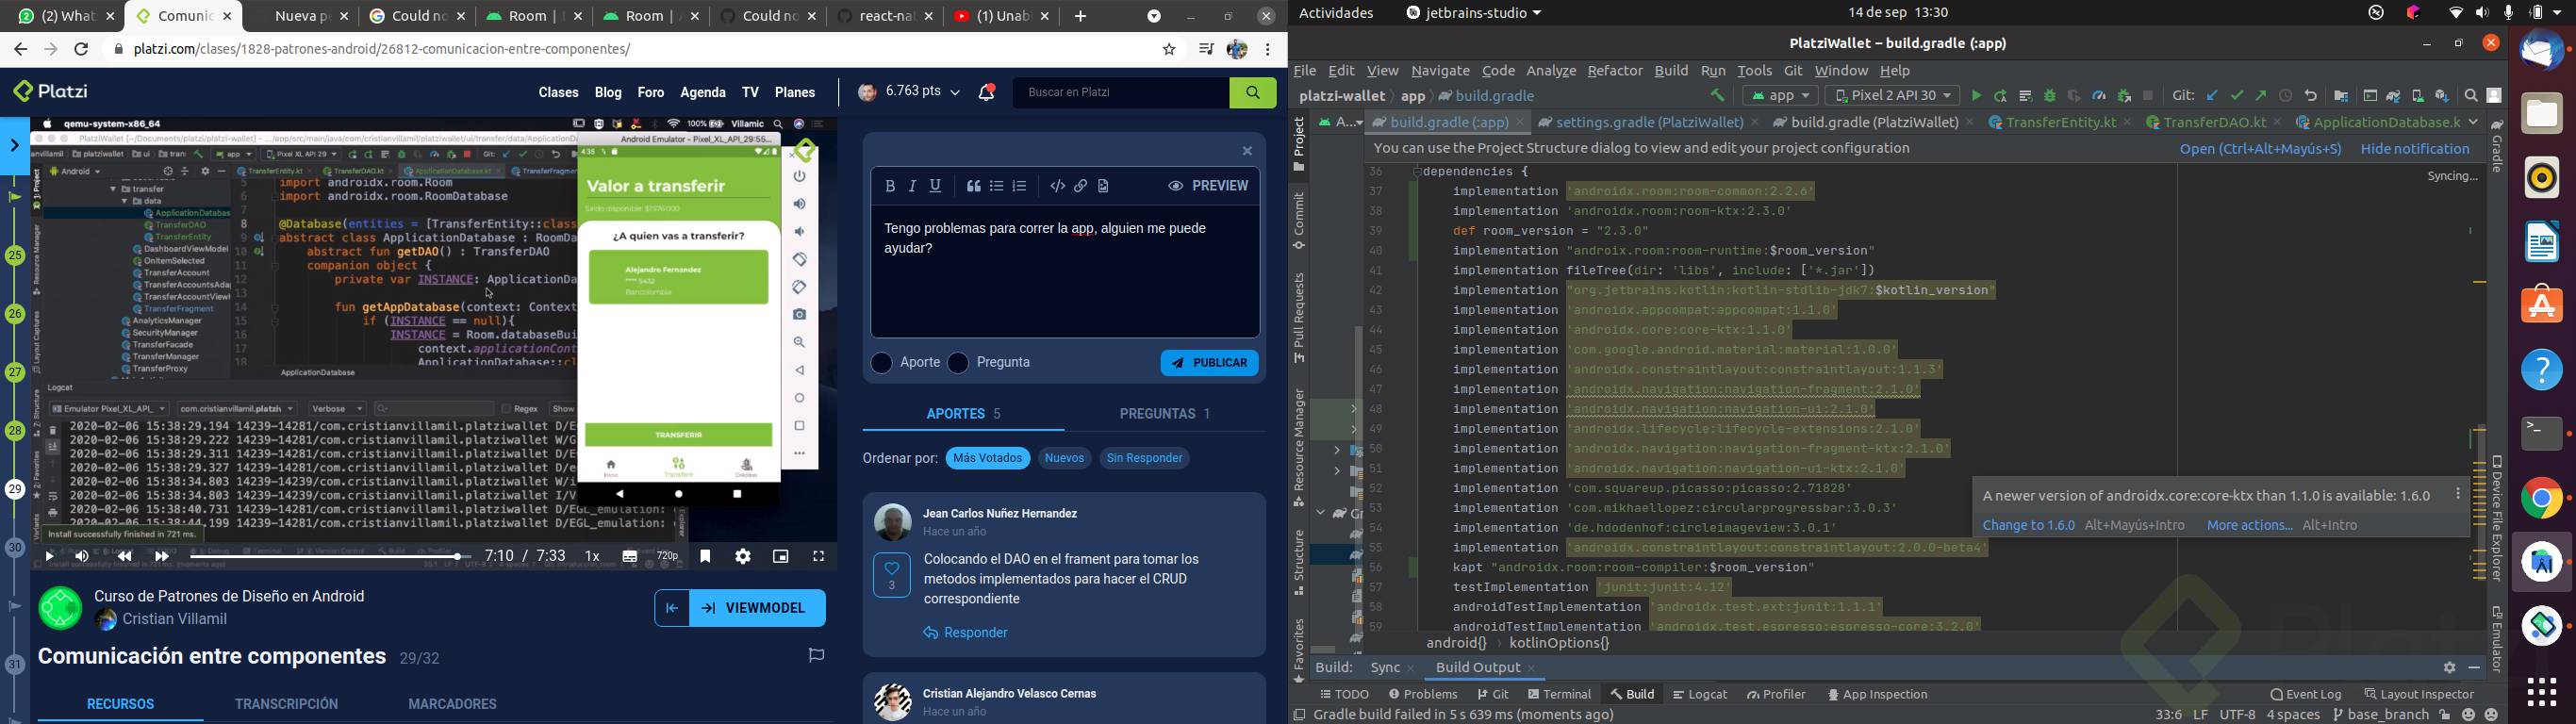Insert a hyperlink with link icon
Screen dimensions: 2576x724
[1081, 186]
